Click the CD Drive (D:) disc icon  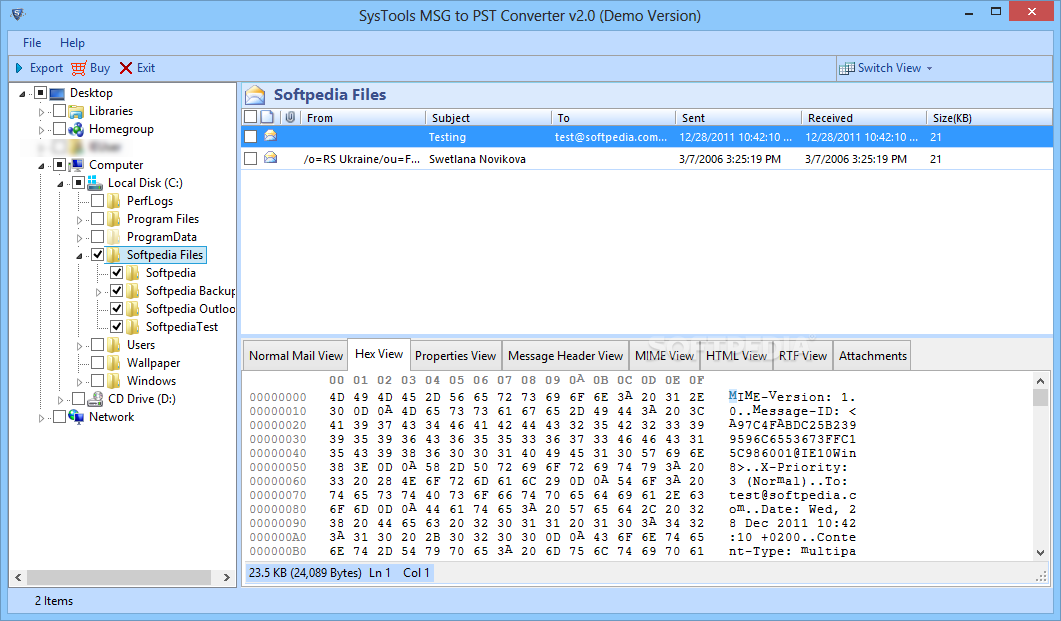95,399
